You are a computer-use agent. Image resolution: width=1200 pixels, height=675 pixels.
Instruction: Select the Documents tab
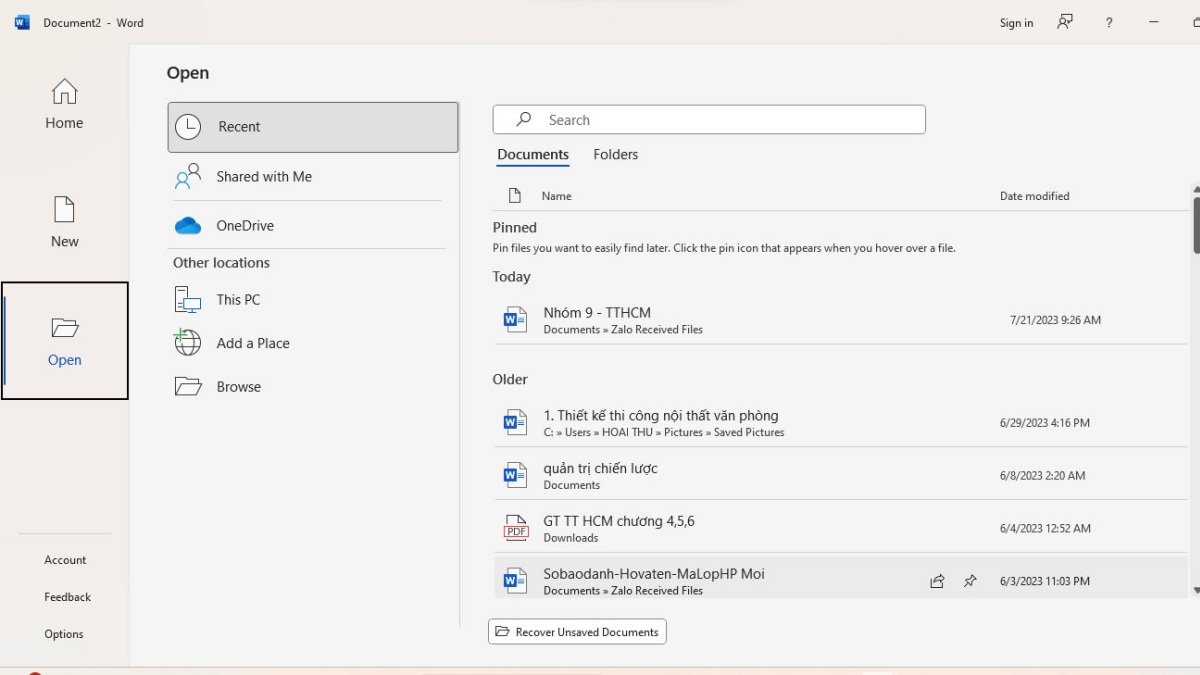point(533,155)
